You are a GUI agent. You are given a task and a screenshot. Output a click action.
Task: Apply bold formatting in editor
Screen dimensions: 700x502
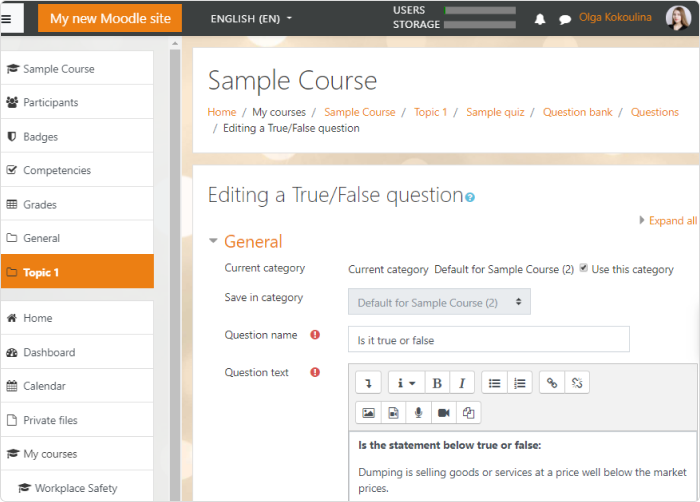pyautogui.click(x=437, y=383)
